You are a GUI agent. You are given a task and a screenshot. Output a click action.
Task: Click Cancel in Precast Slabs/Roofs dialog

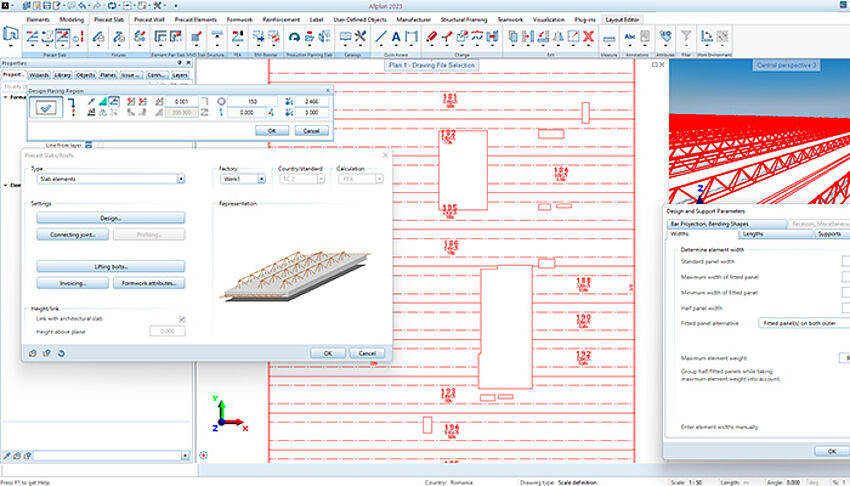click(x=366, y=353)
